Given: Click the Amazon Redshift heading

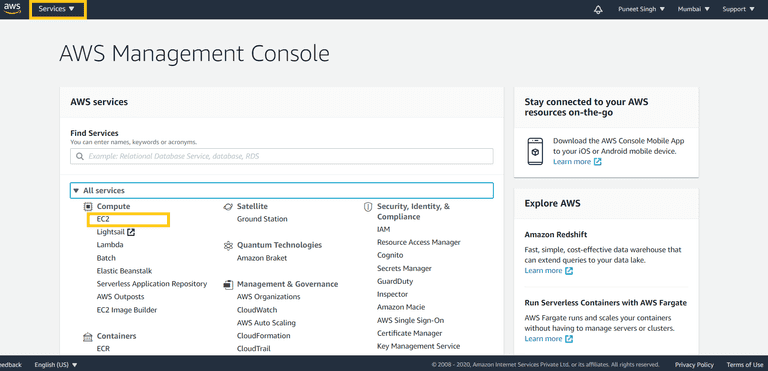Looking at the screenshot, I should (x=556, y=235).
